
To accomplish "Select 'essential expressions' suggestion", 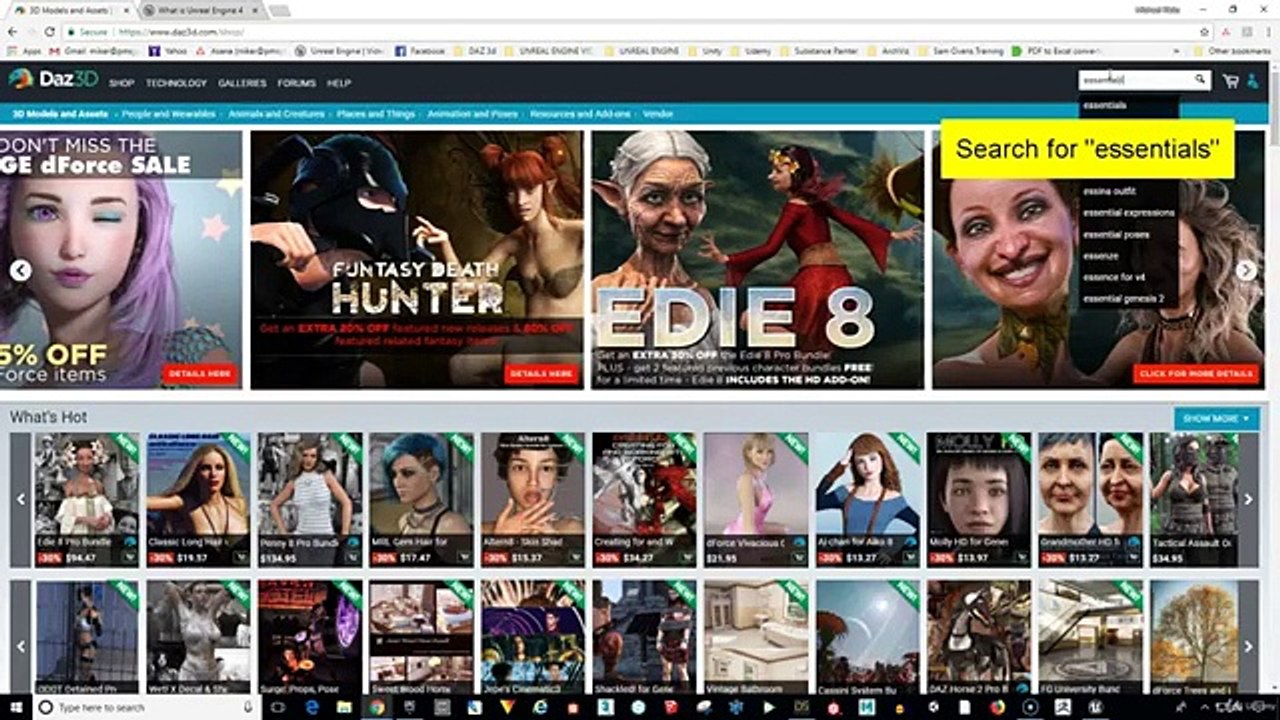I will 1128,213.
